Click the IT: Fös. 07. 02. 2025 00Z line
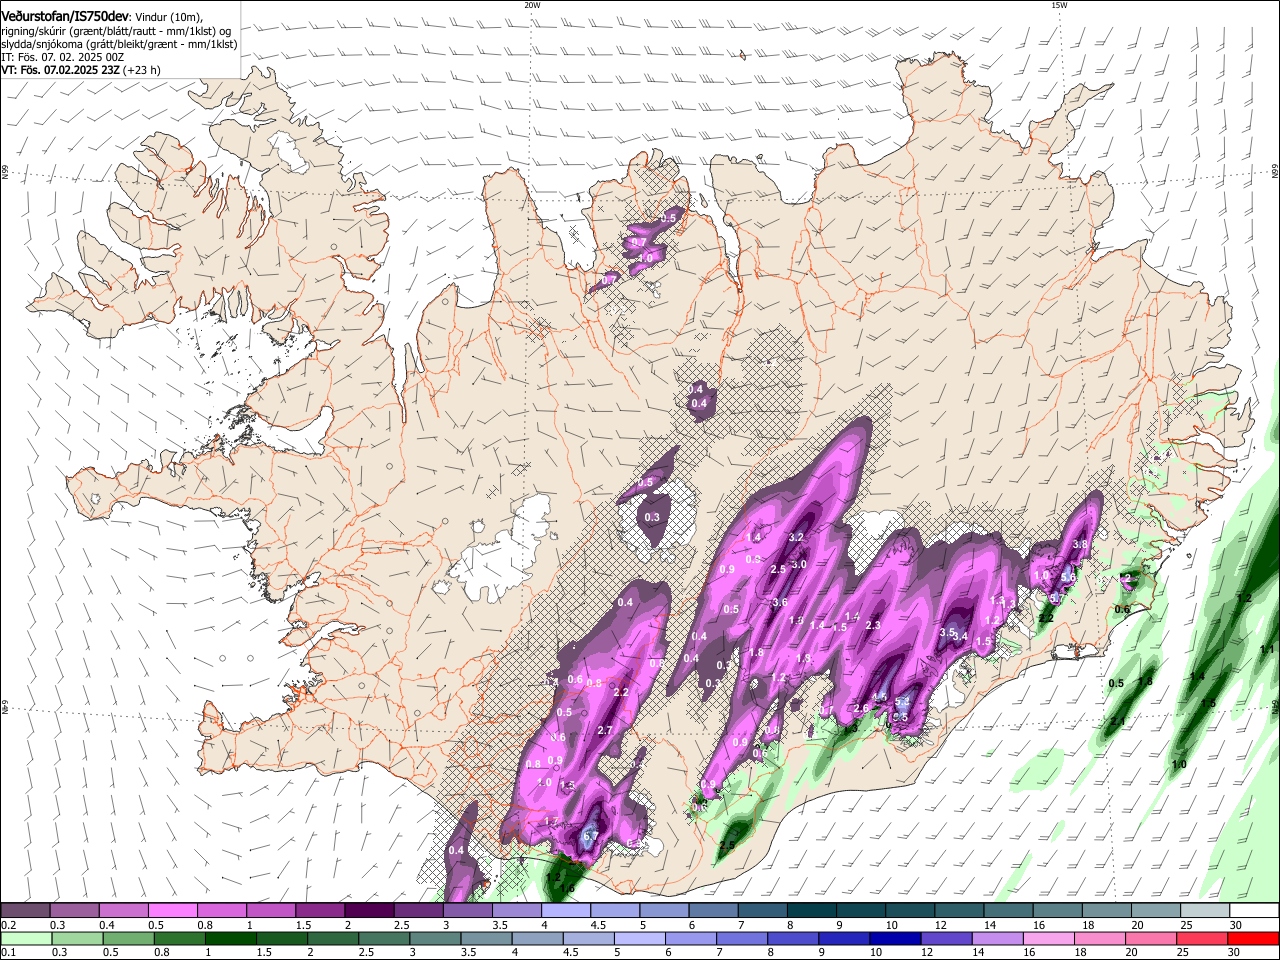 62,57
